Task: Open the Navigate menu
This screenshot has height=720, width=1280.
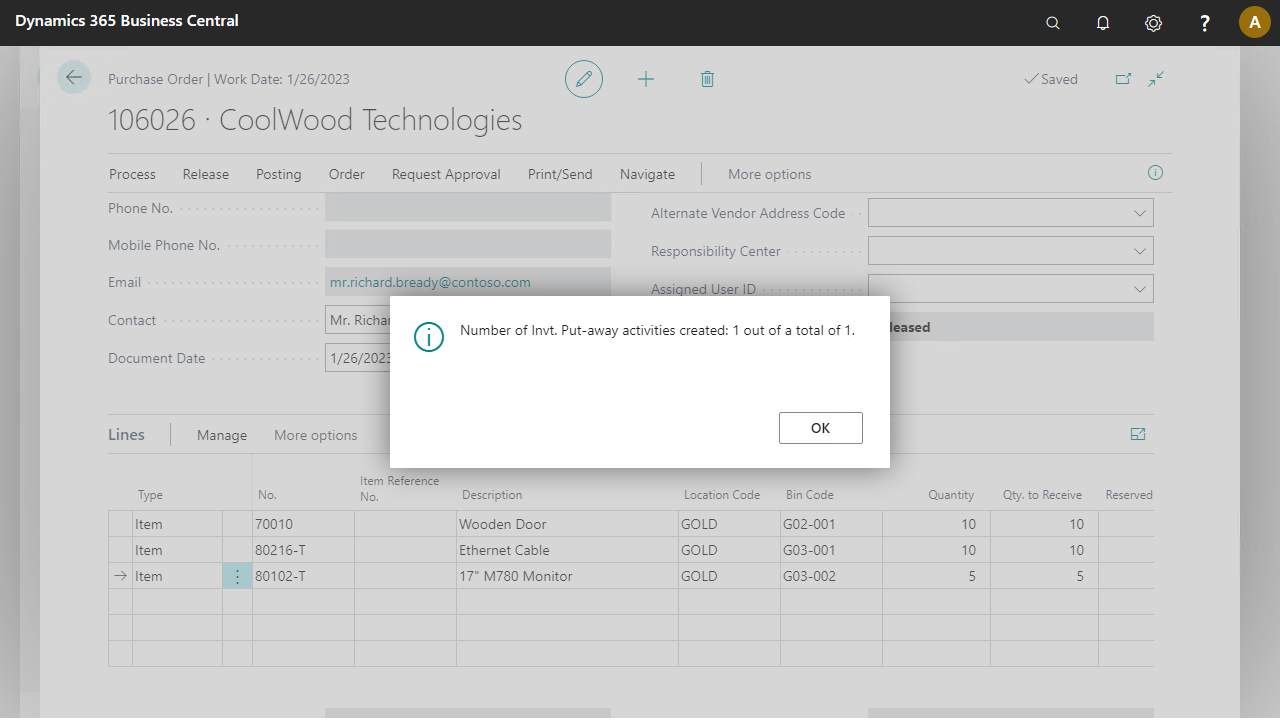Action: 647,174
